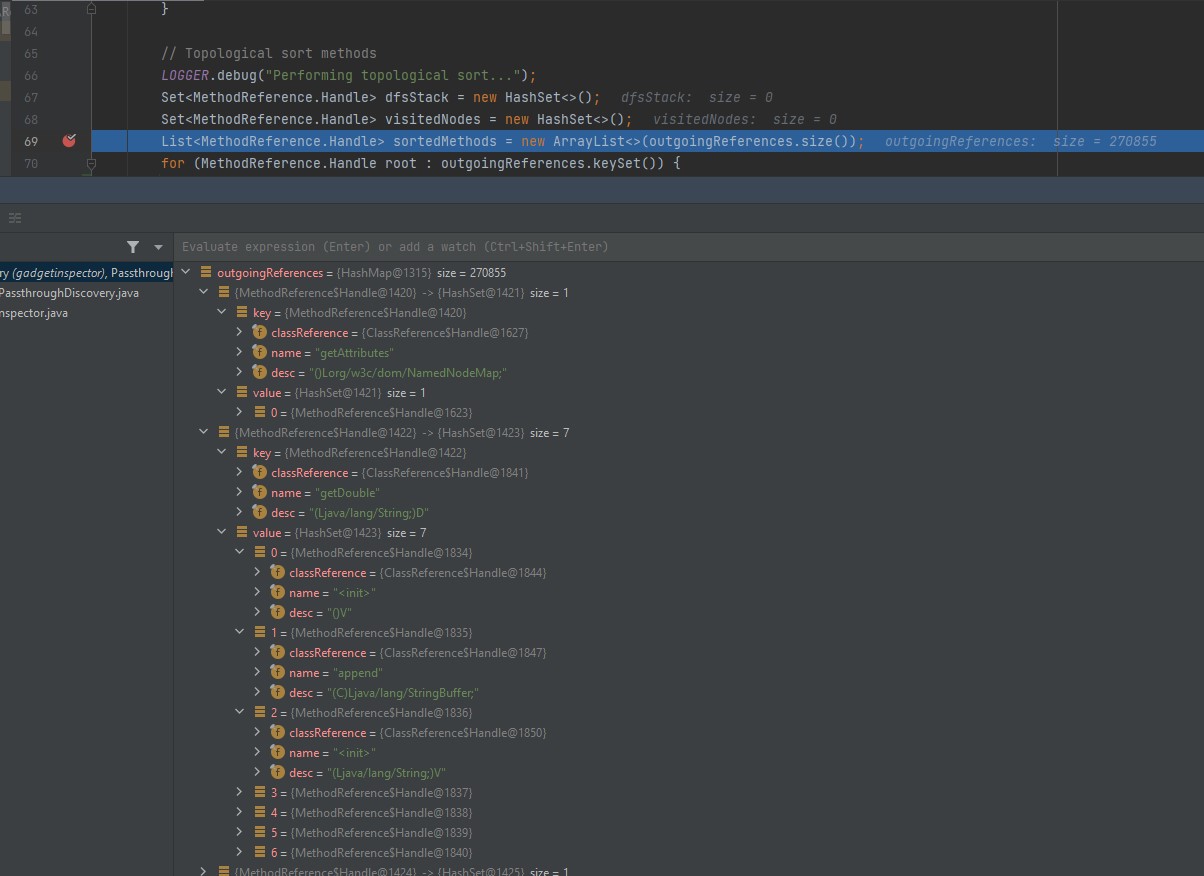The height and width of the screenshot is (876, 1204).
Task: Click the object icon of 6 = MethodReference$Handle@1840
Action: point(260,852)
